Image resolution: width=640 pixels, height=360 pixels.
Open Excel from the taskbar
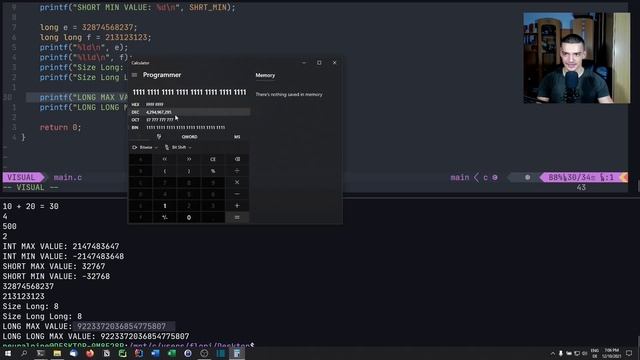[x=172, y=353]
